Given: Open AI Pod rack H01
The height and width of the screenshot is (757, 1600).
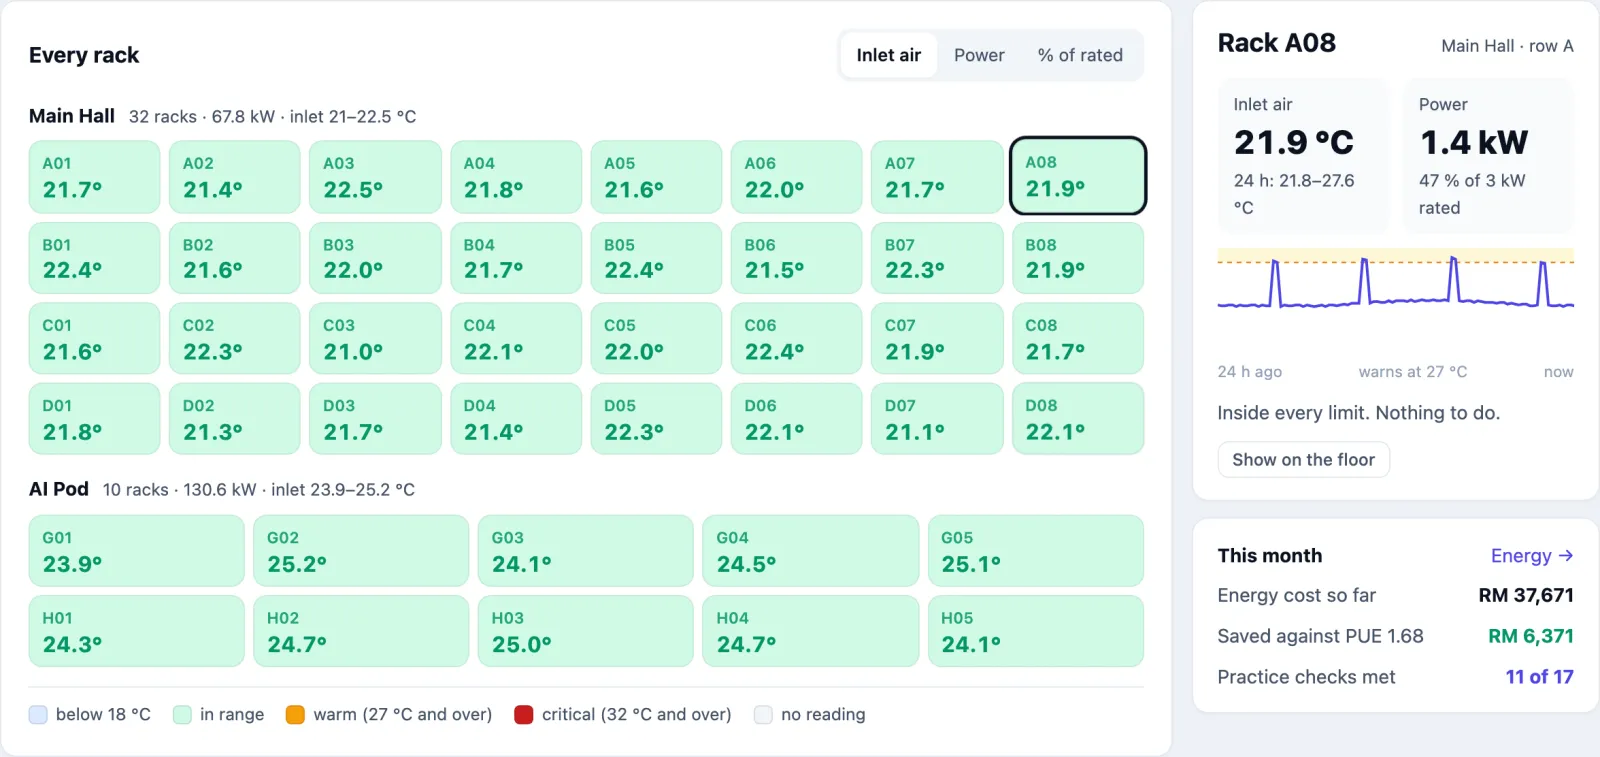Looking at the screenshot, I should (136, 631).
